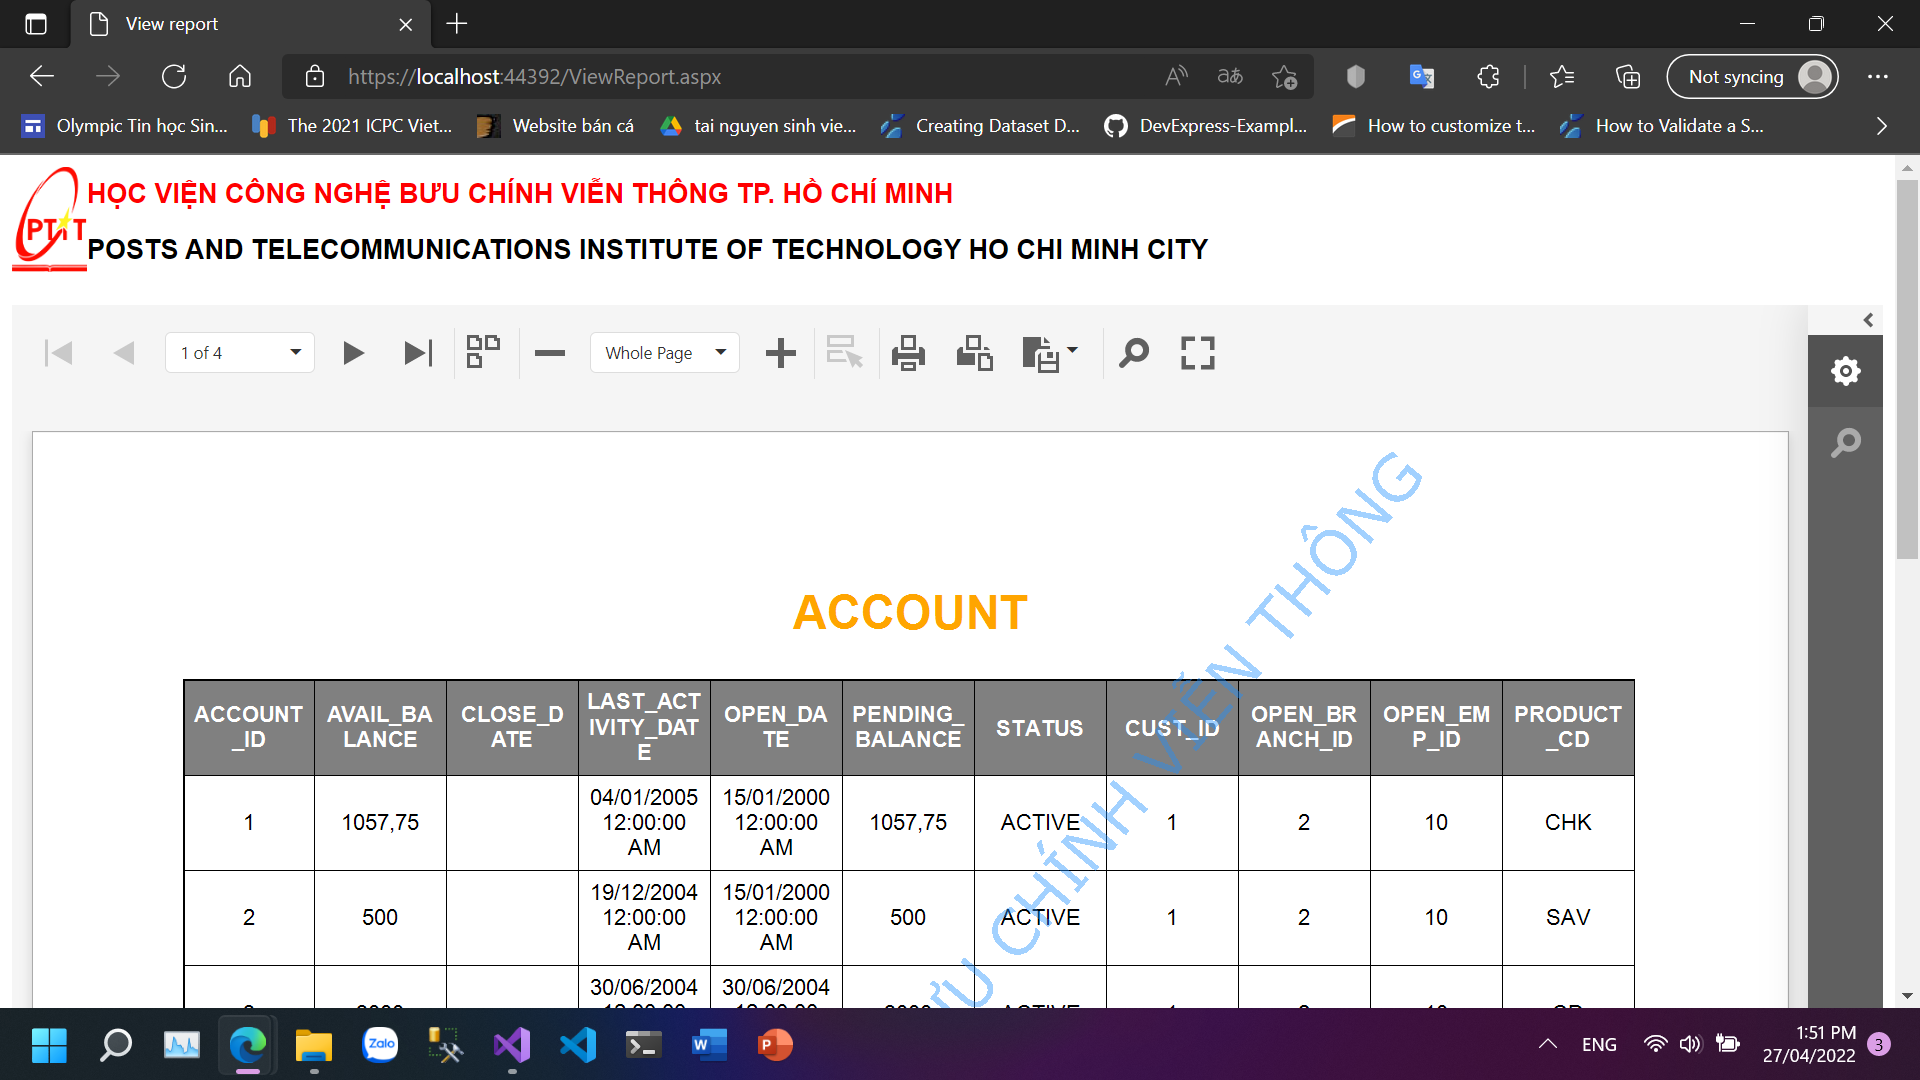Export report to file
1920x1080 pixels.
click(x=1041, y=354)
